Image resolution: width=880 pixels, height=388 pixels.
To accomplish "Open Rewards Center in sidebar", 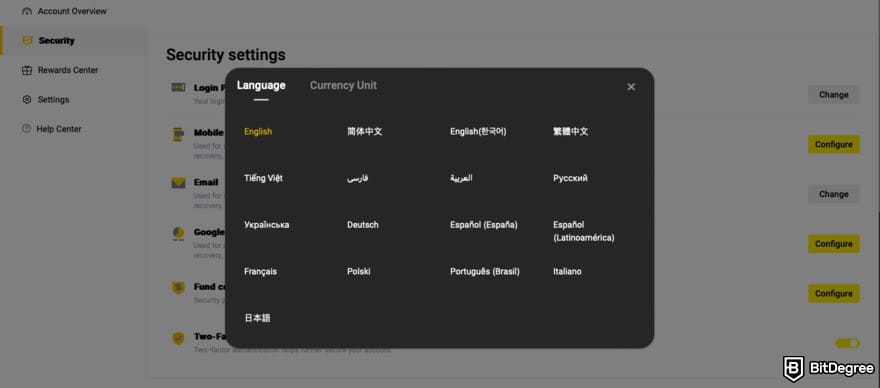I will 68,70.
